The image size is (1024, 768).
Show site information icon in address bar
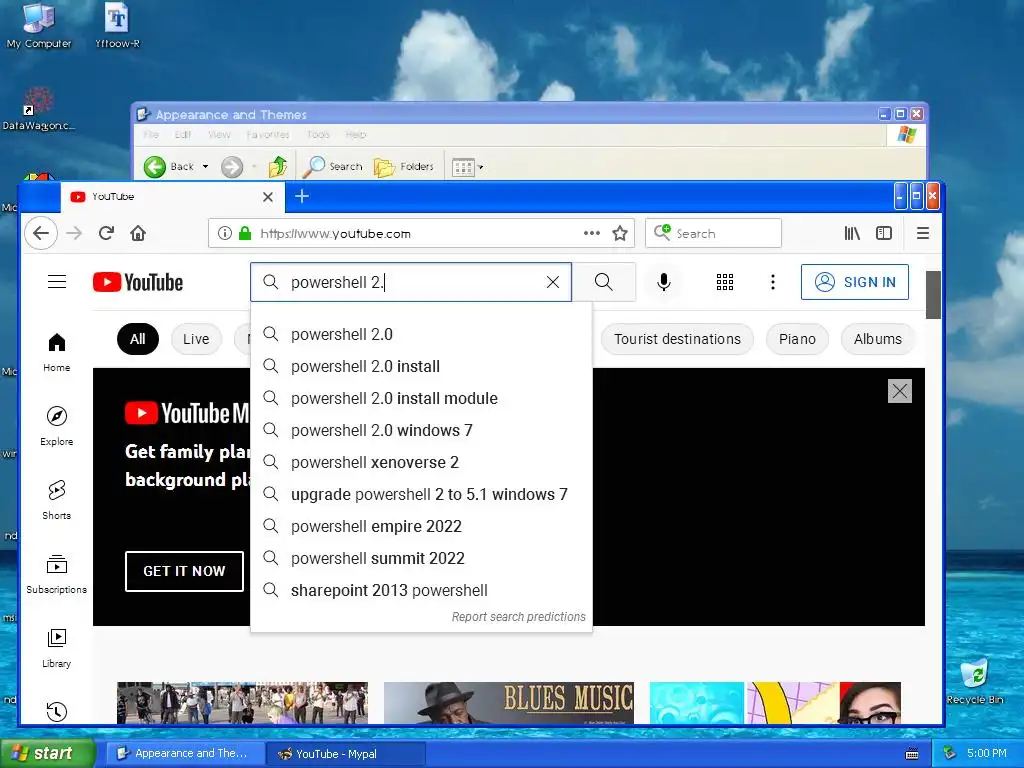click(225, 233)
